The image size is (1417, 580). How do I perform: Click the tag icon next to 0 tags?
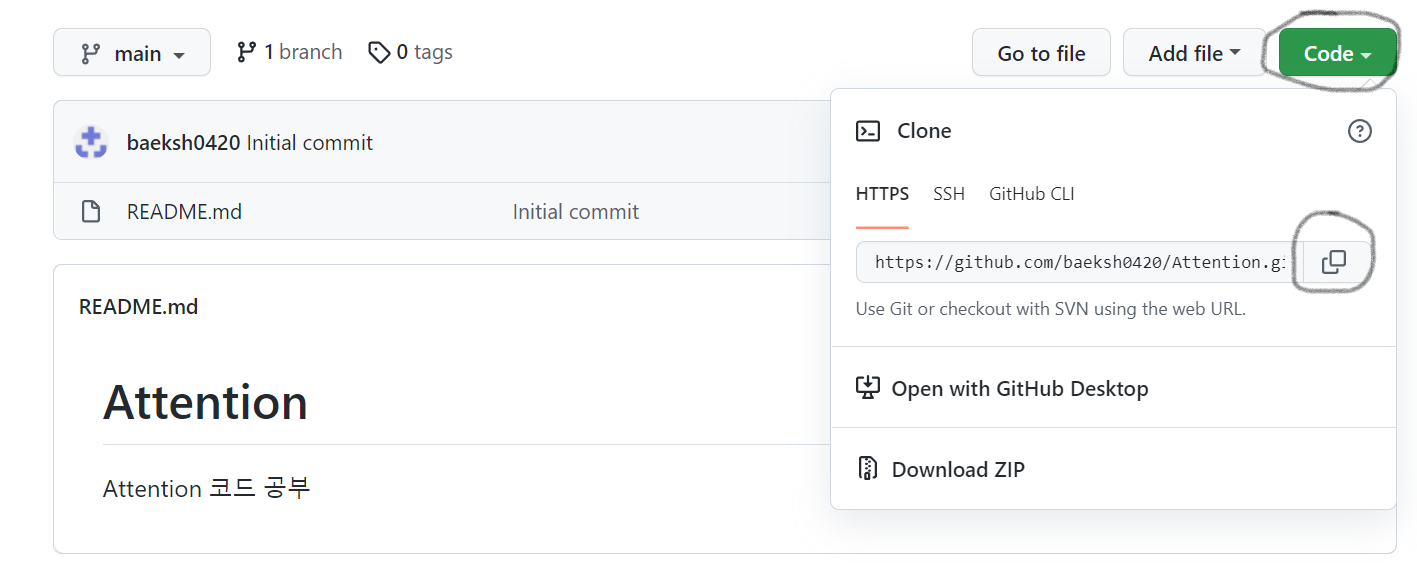click(x=379, y=52)
